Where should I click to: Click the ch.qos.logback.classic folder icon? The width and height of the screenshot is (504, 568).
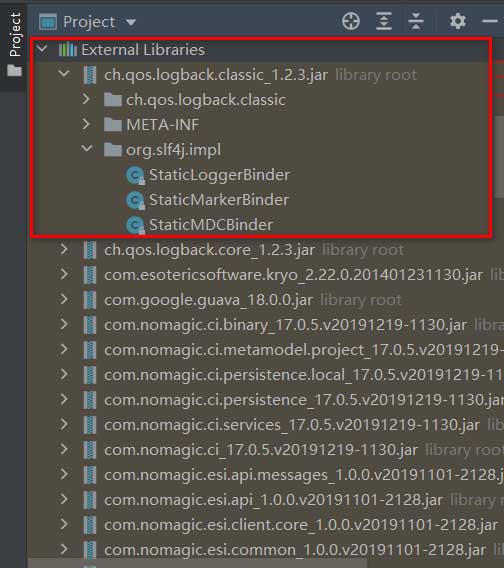pyautogui.click(x=113, y=100)
